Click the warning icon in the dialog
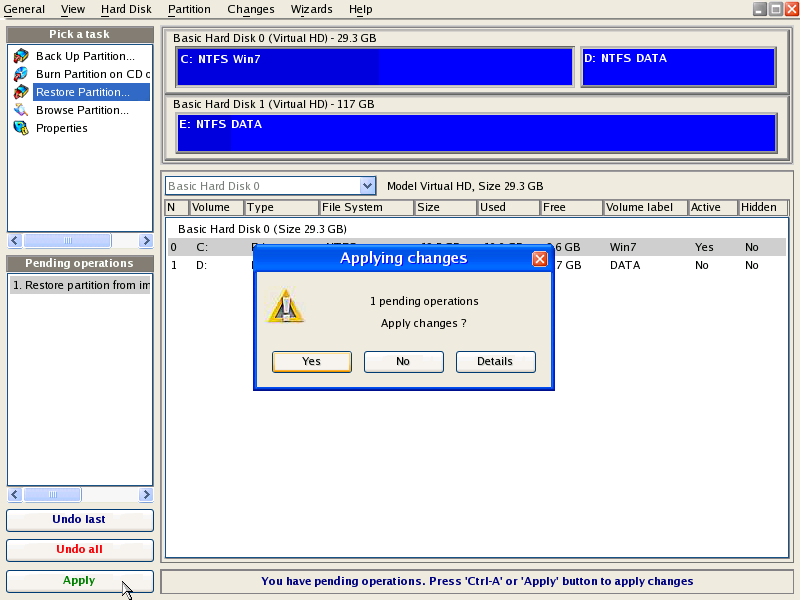Image resolution: width=800 pixels, height=600 pixels. [285, 307]
